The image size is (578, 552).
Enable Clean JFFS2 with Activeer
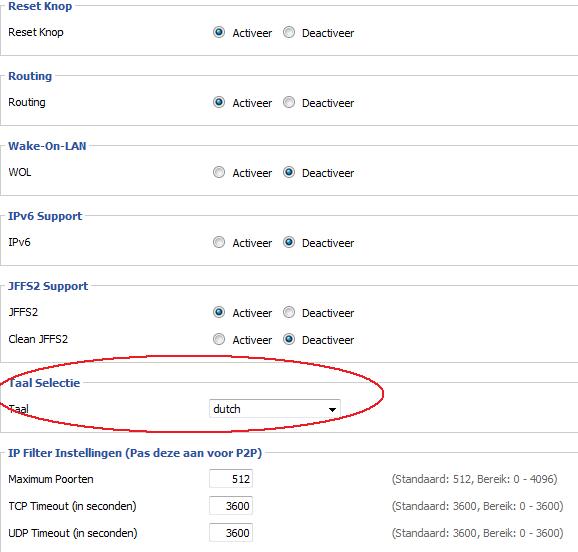point(219,339)
